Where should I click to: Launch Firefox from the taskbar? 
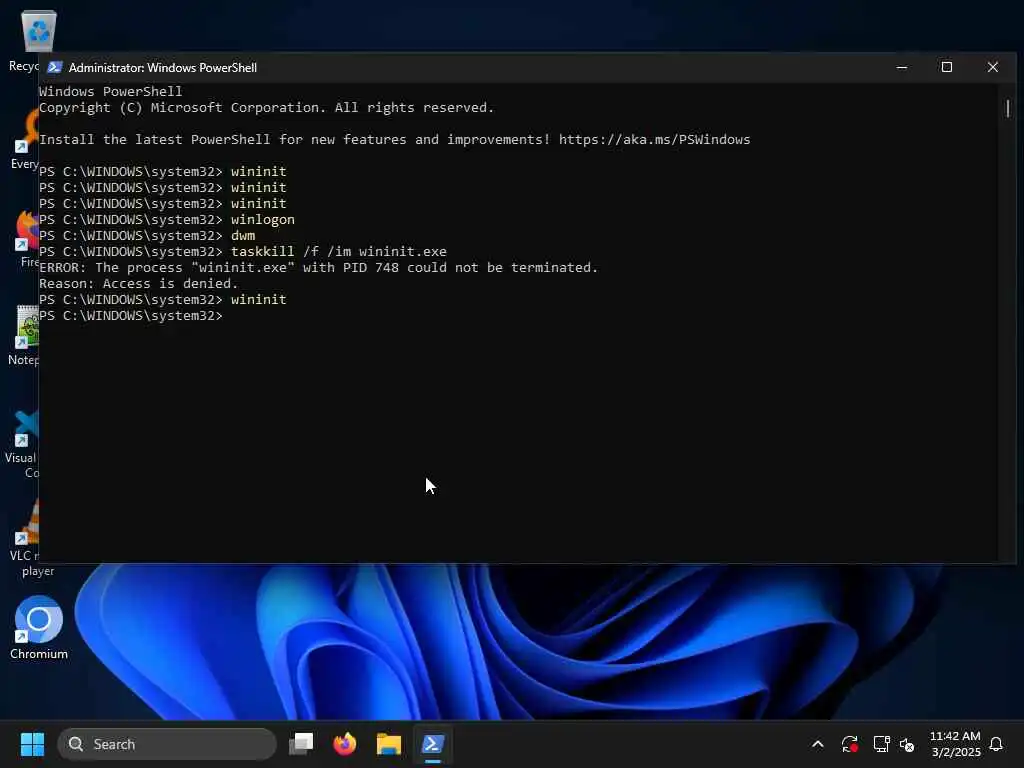(345, 744)
